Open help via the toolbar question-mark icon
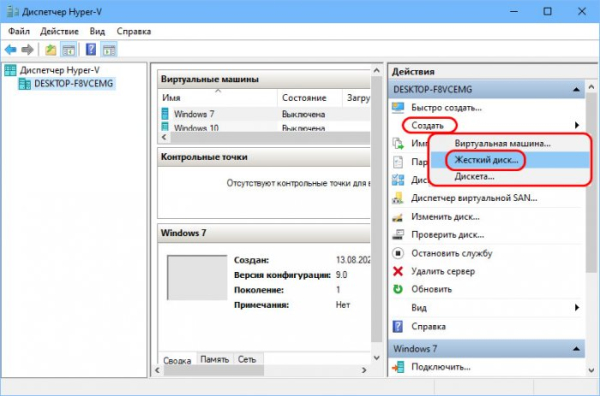 point(91,49)
